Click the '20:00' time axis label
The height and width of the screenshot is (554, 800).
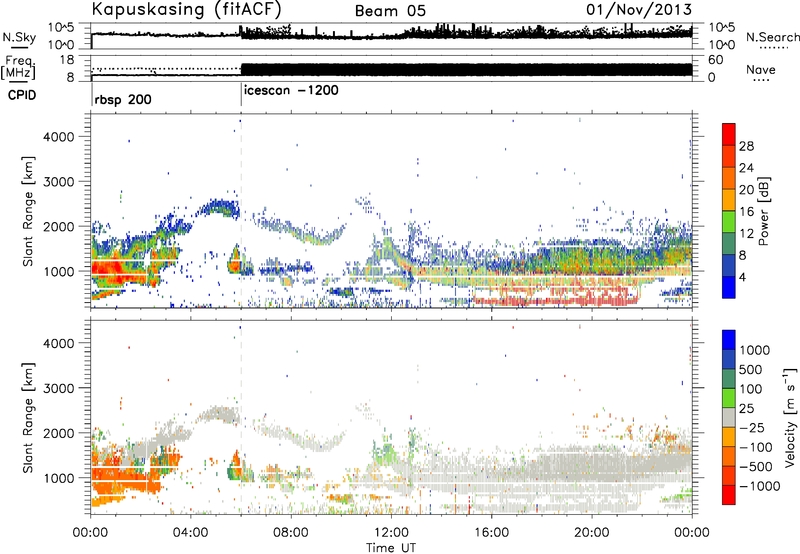(591, 533)
